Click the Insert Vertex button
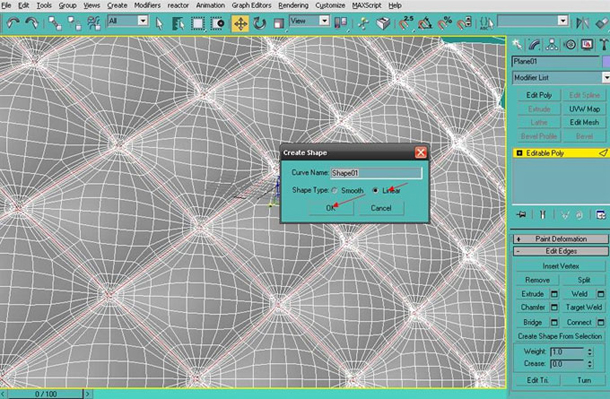This screenshot has height=399, width=610. pyautogui.click(x=561, y=266)
